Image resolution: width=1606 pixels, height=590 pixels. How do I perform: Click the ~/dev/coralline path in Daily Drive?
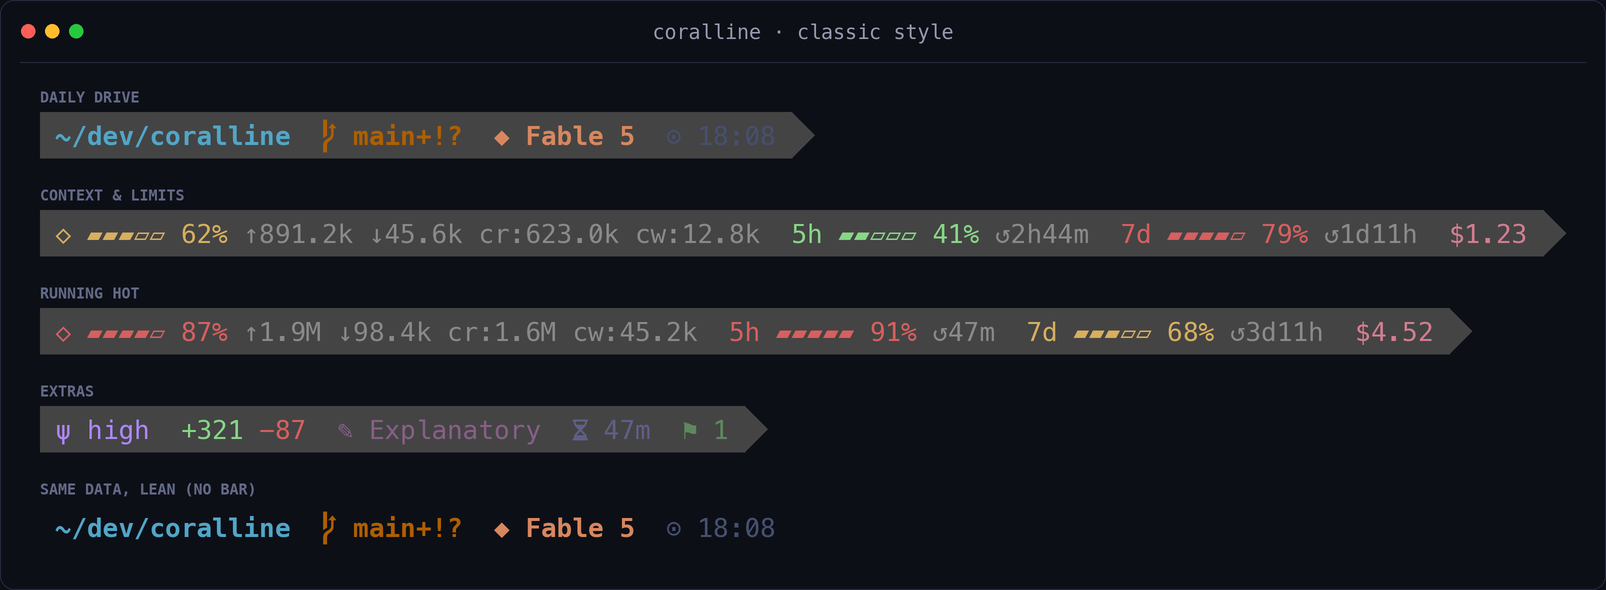tap(172, 136)
